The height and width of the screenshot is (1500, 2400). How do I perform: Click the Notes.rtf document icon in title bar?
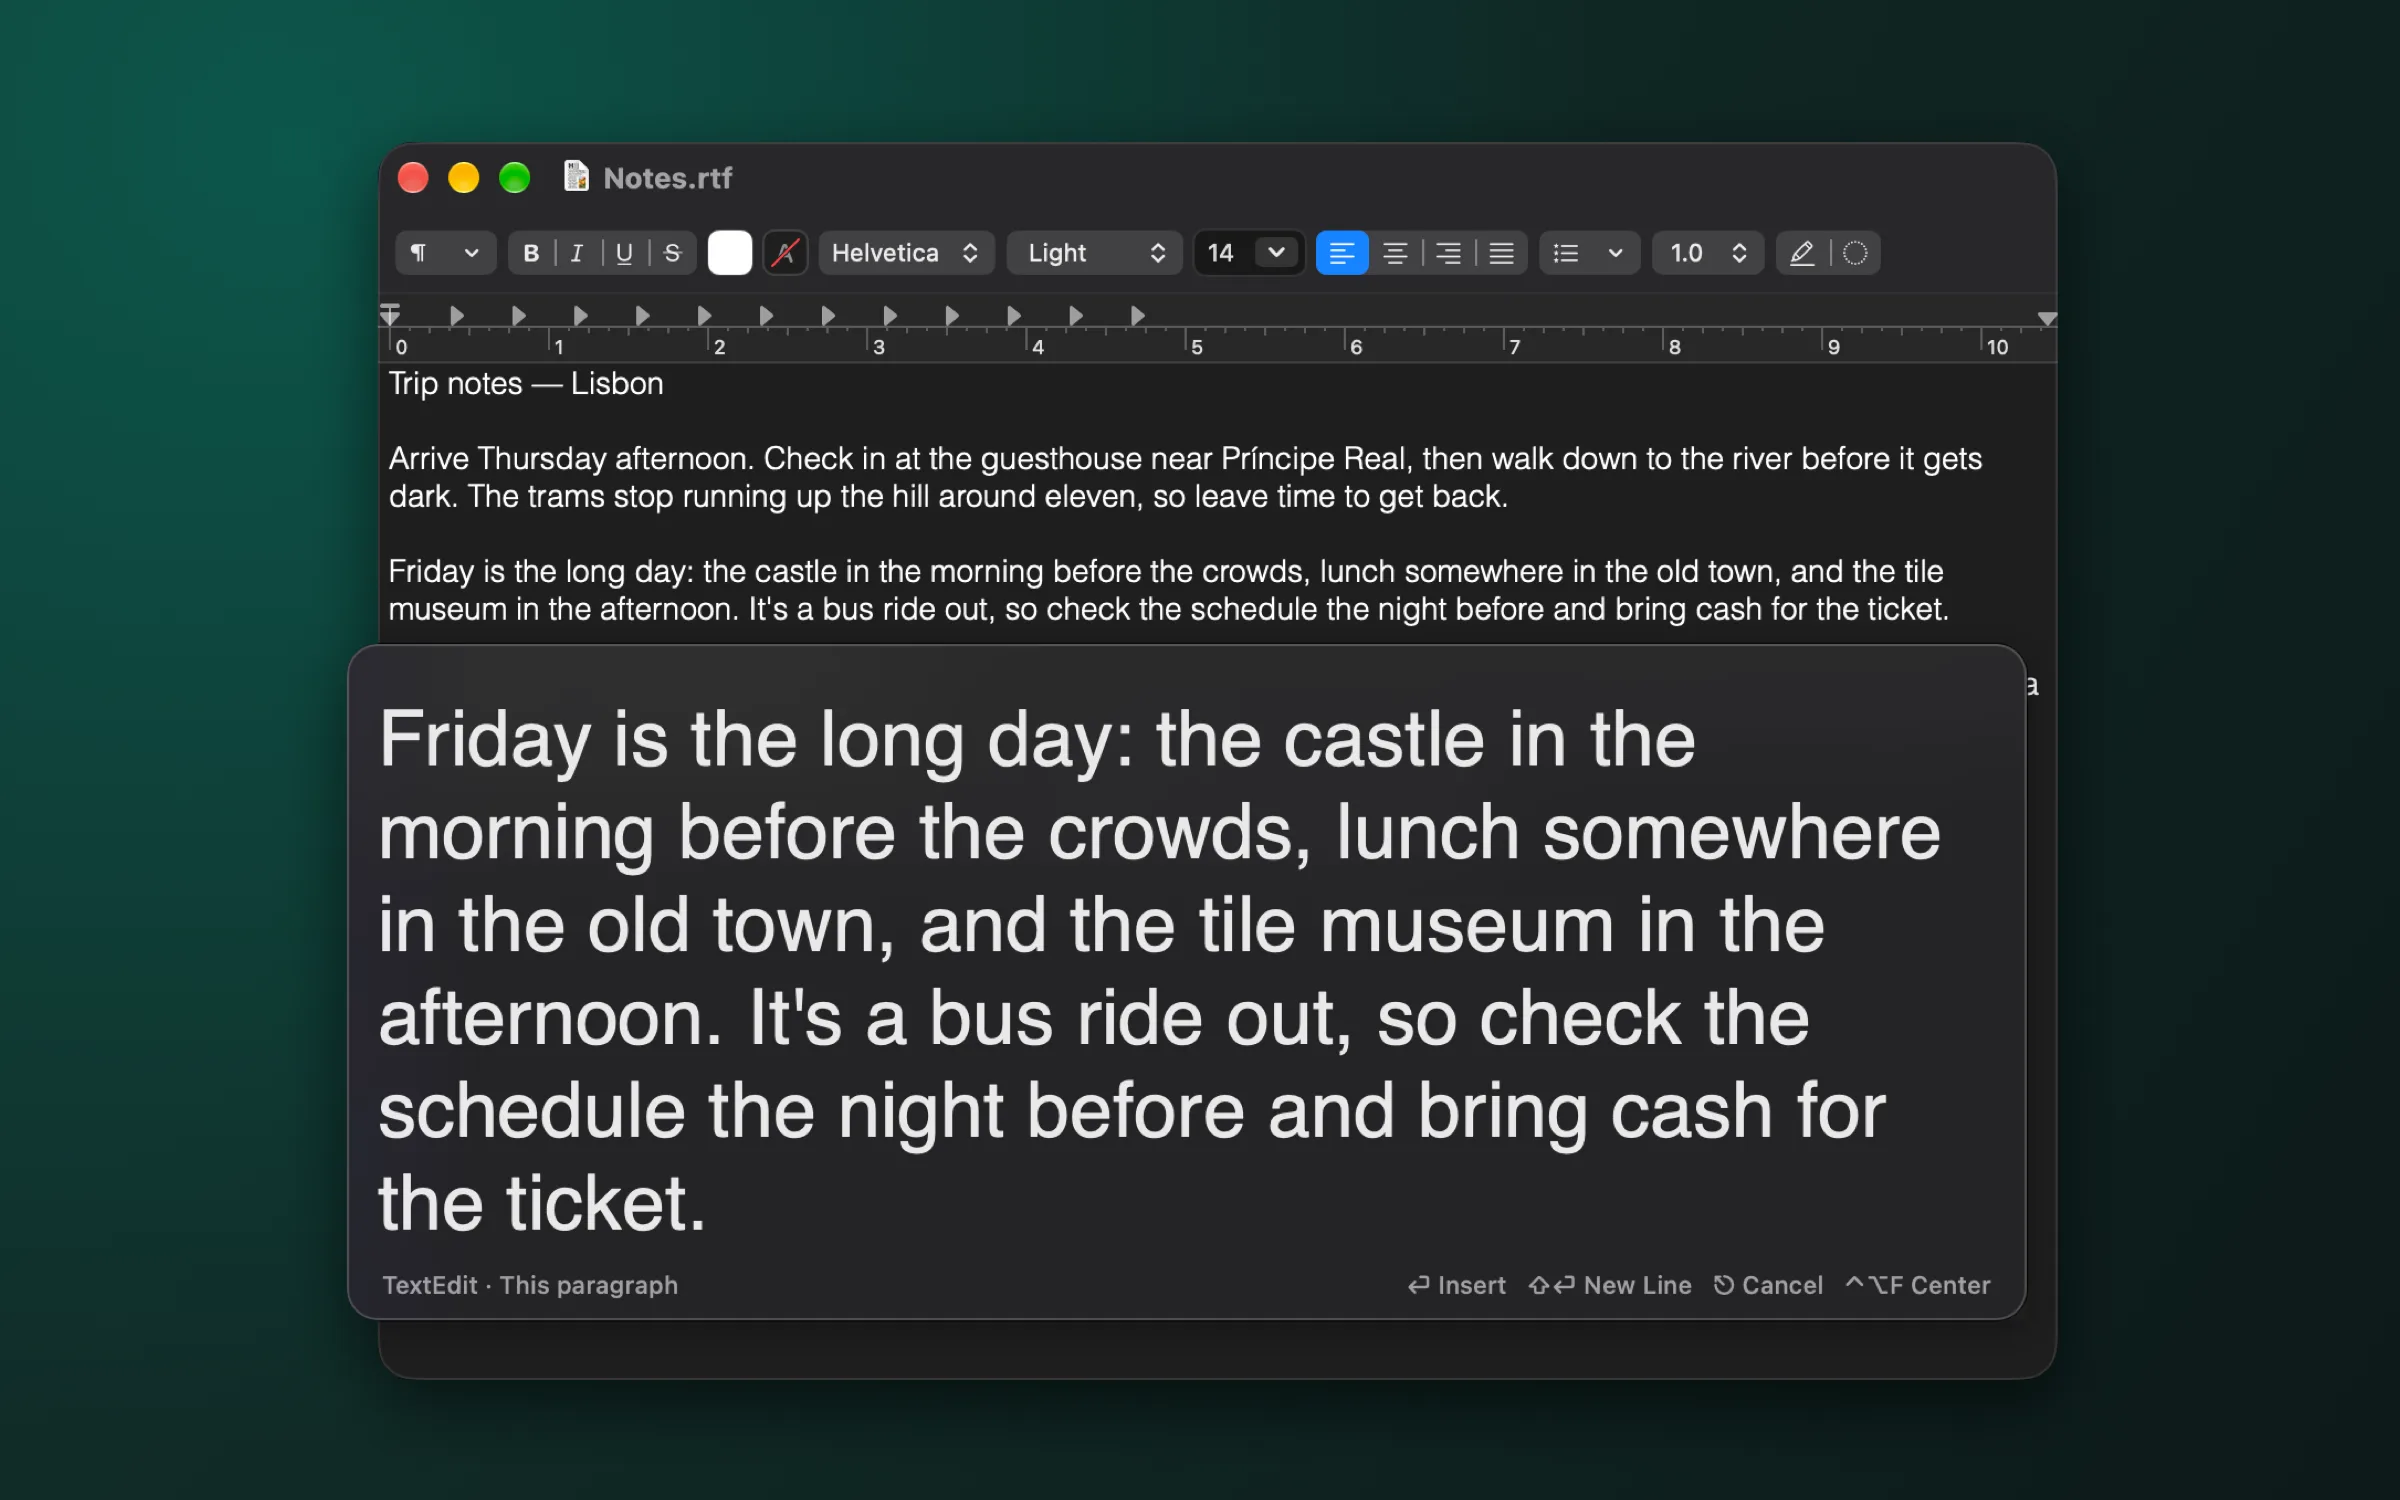(x=576, y=177)
